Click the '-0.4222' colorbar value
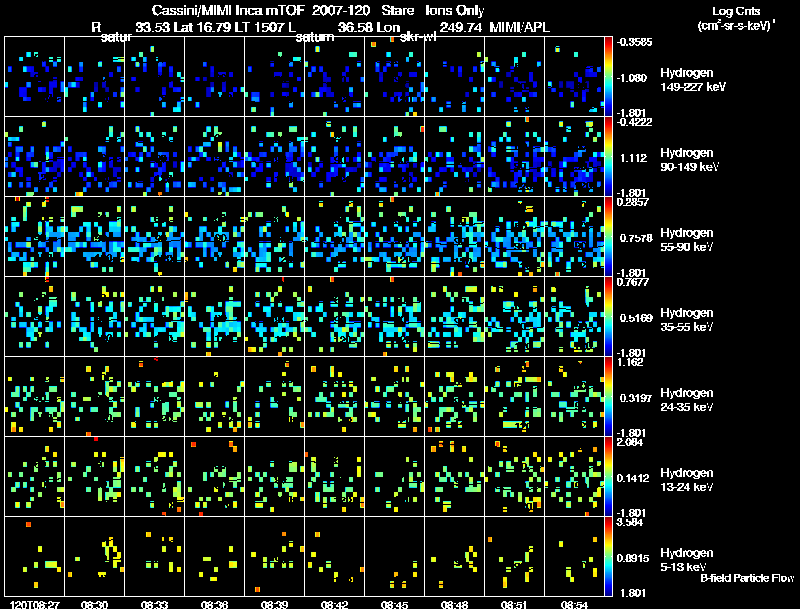 tap(634, 122)
